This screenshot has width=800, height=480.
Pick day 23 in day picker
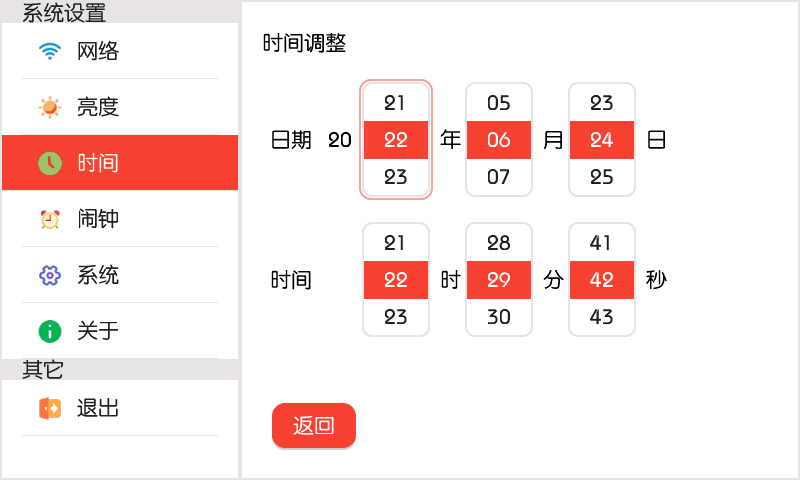602,103
